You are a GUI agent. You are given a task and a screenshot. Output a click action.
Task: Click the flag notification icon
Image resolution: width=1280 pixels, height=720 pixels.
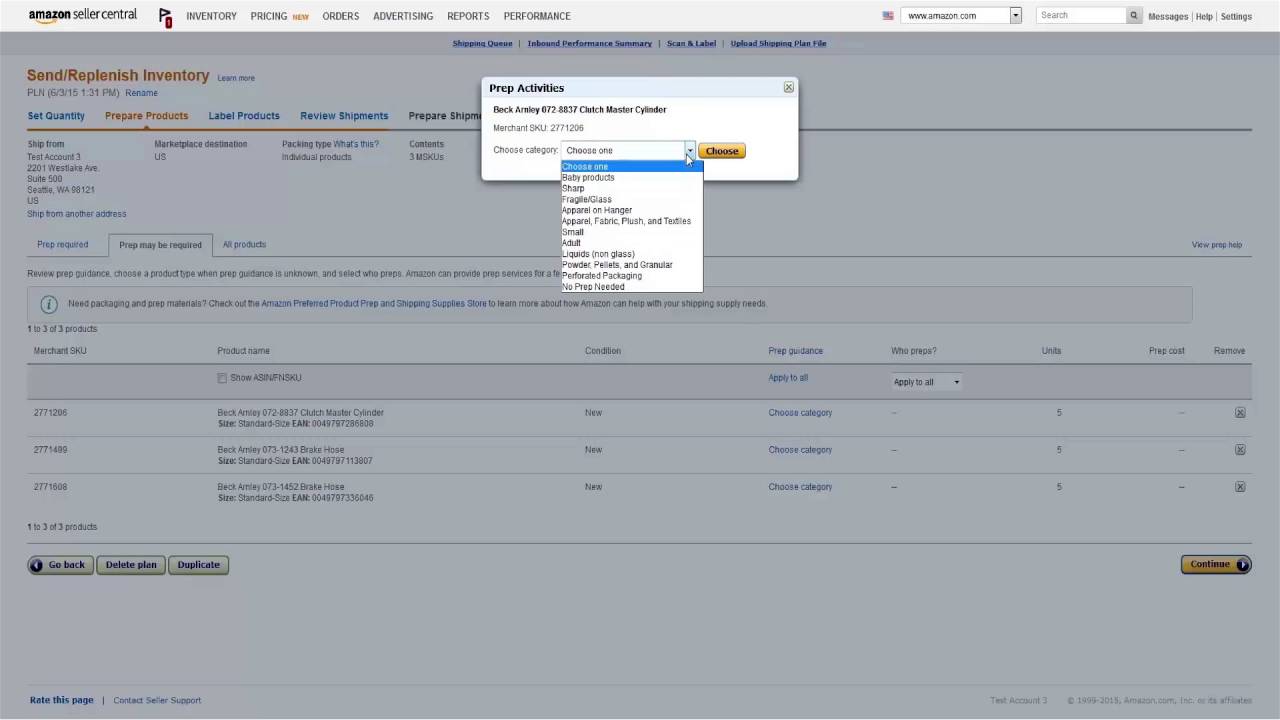(x=165, y=17)
